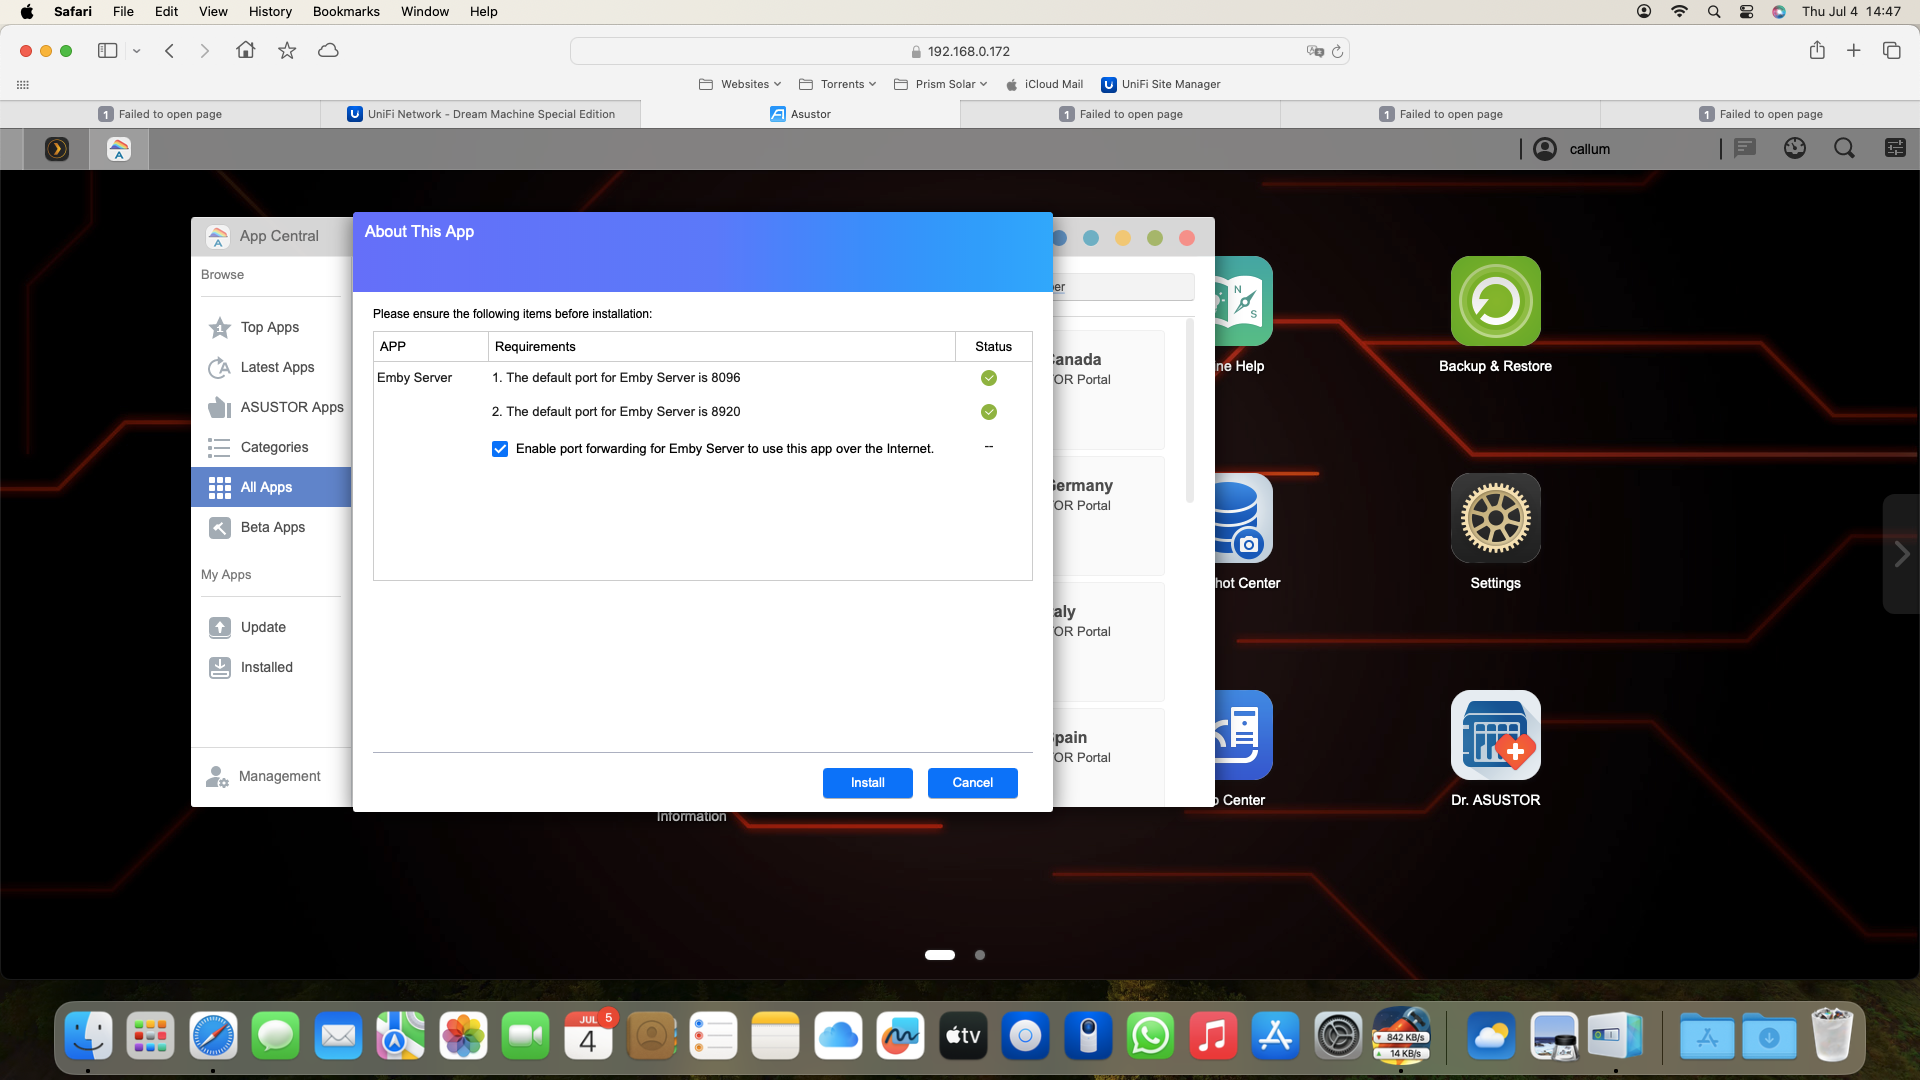
Task: Cancel the app installation dialog
Action: coord(973,783)
